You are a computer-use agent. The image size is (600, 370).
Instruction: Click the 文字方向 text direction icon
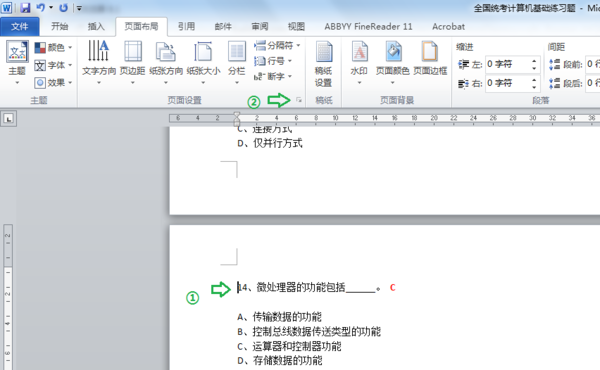point(99,51)
